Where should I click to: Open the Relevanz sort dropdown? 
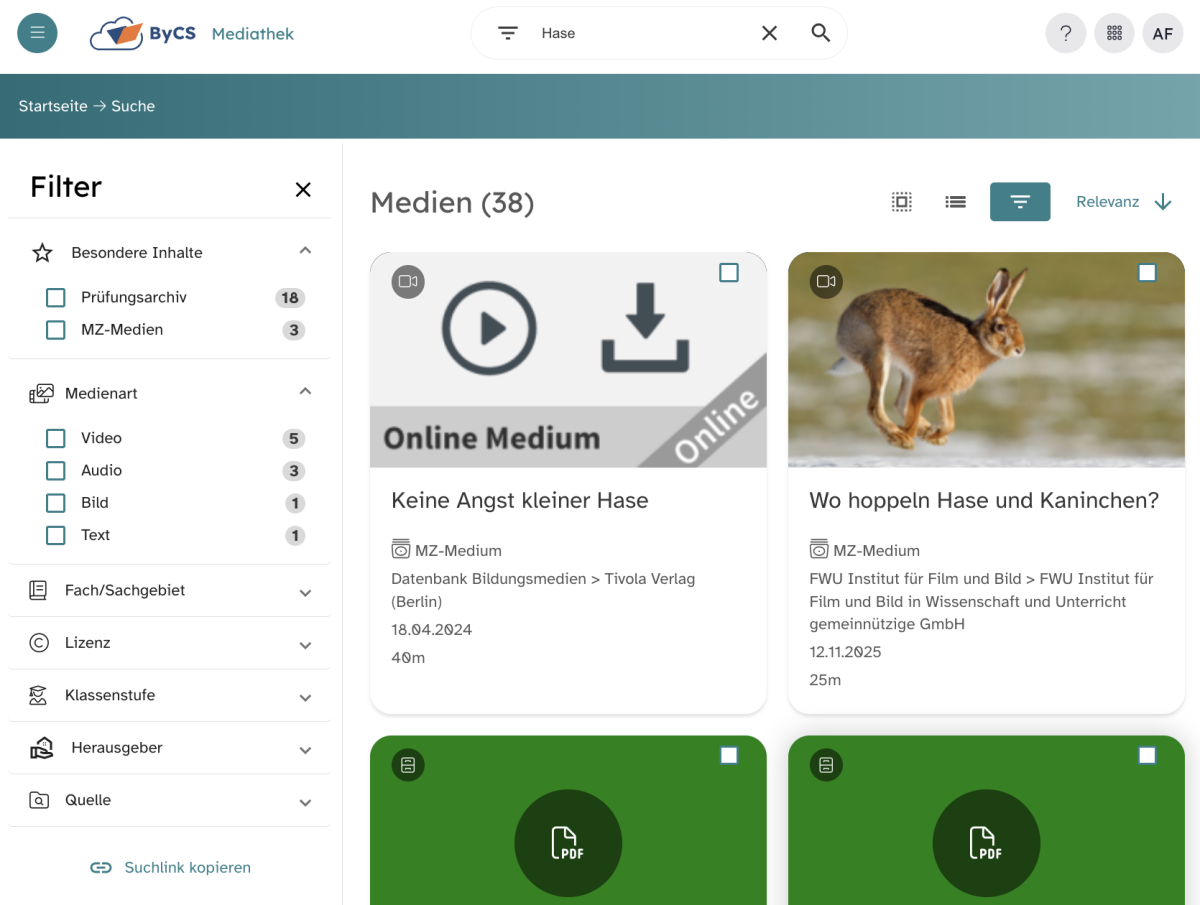(x=1122, y=202)
